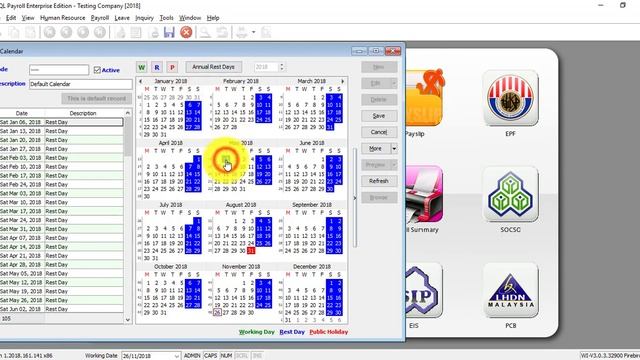Image resolution: width=640 pixels, height=360 pixels.
Task: Click the Delete button
Action: coord(379,100)
